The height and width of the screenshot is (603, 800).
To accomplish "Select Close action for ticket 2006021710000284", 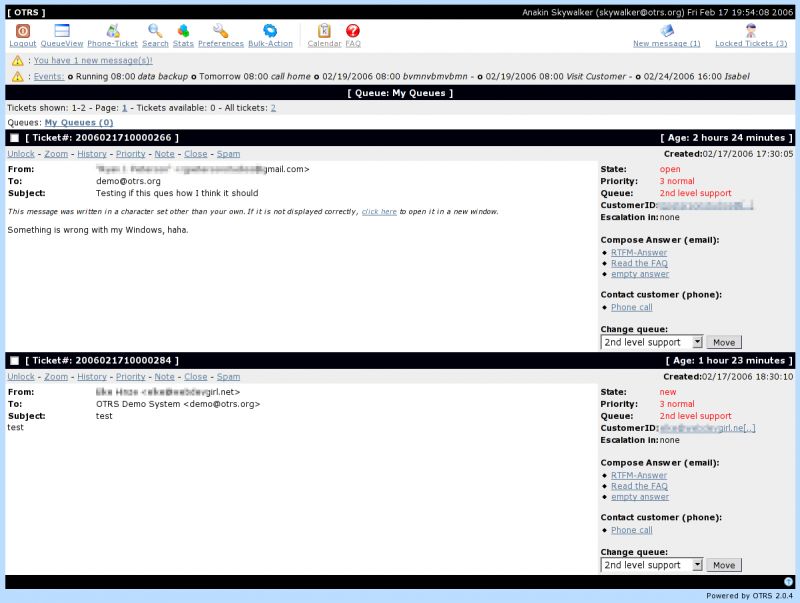I will (x=195, y=377).
